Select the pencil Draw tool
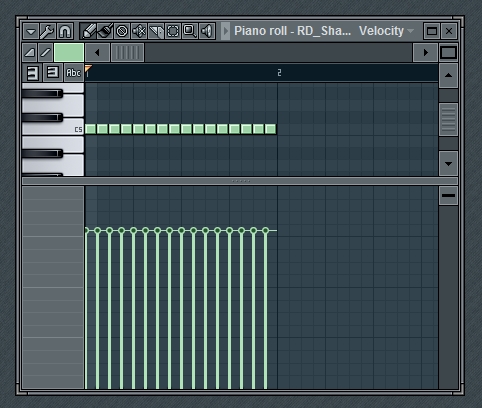The width and height of the screenshot is (482, 408). coord(88,32)
